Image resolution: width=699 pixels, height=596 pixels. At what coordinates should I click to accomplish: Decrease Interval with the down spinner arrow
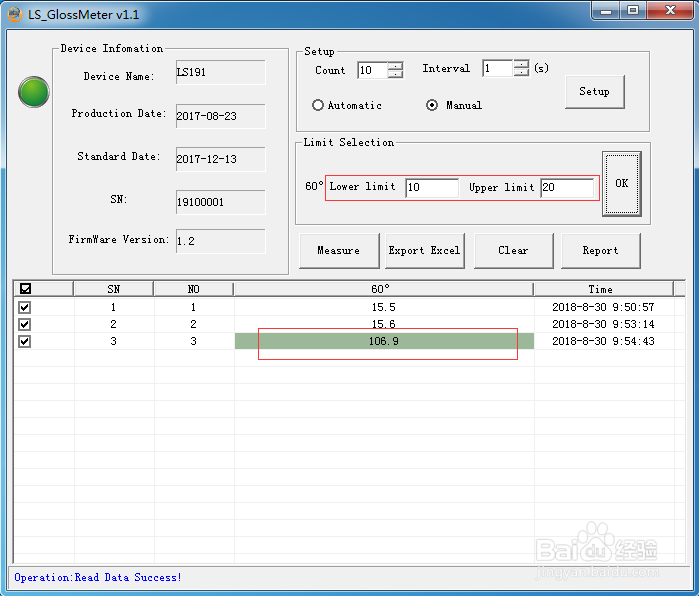521,72
